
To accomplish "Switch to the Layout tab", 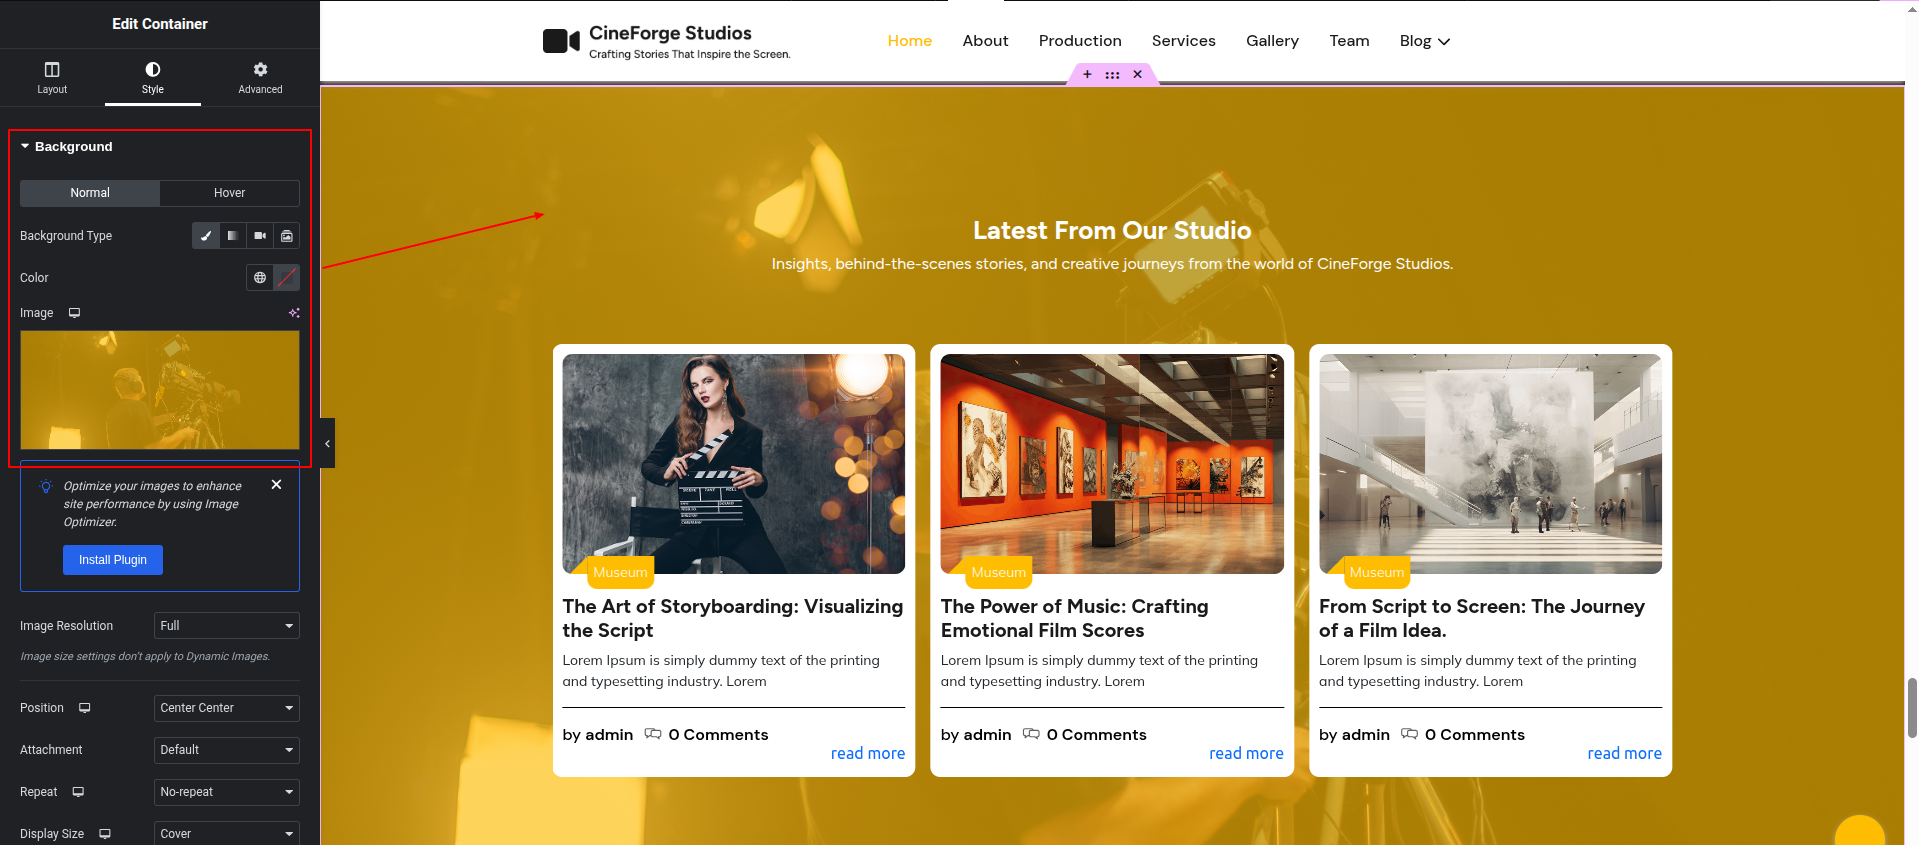I will coord(52,77).
